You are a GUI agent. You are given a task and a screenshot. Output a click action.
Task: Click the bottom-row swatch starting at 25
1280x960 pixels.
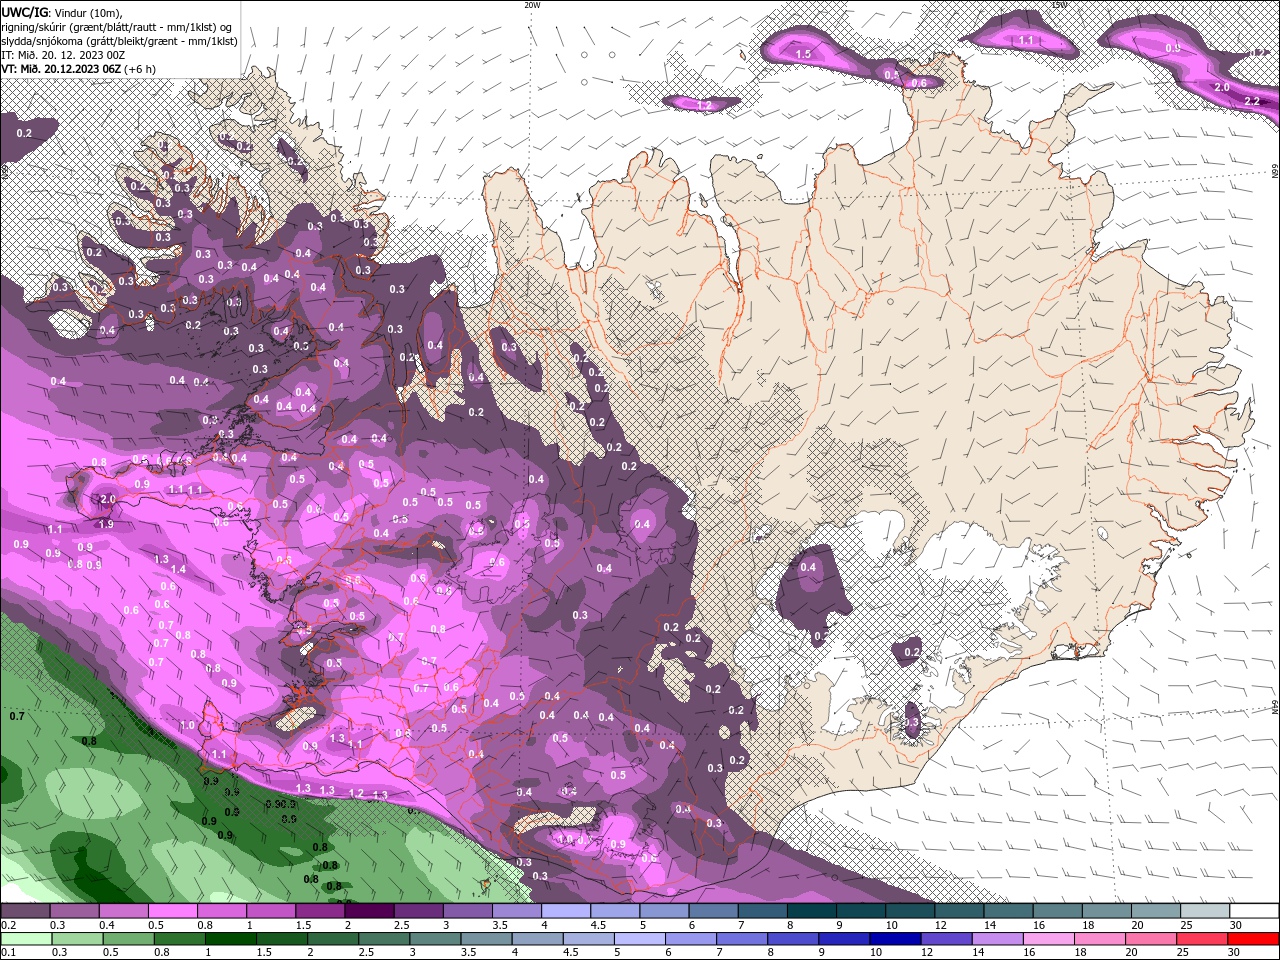pyautogui.click(x=1203, y=938)
